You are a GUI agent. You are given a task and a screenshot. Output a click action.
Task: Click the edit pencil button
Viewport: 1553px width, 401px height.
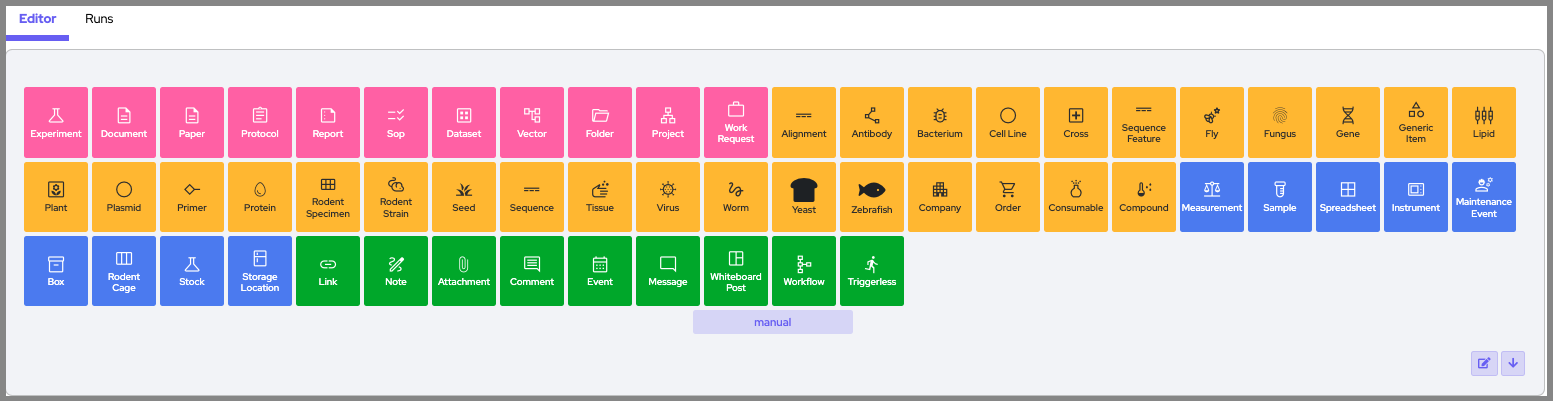(1484, 363)
